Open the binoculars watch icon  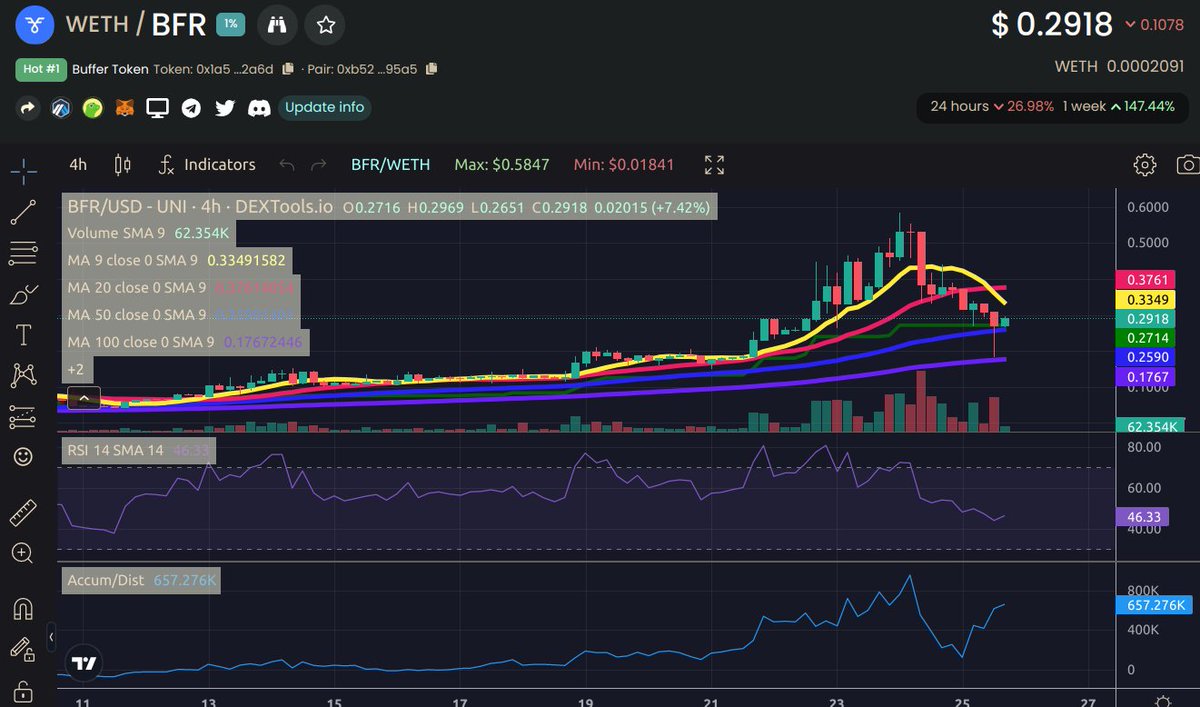(x=277, y=25)
